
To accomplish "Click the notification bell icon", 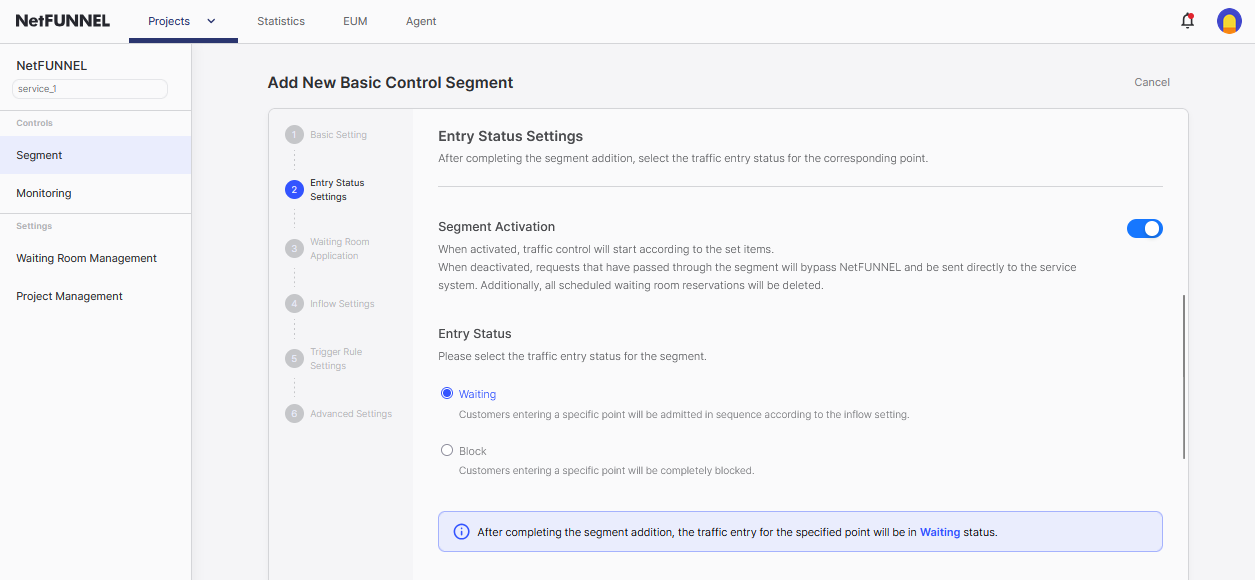I will [x=1187, y=20].
